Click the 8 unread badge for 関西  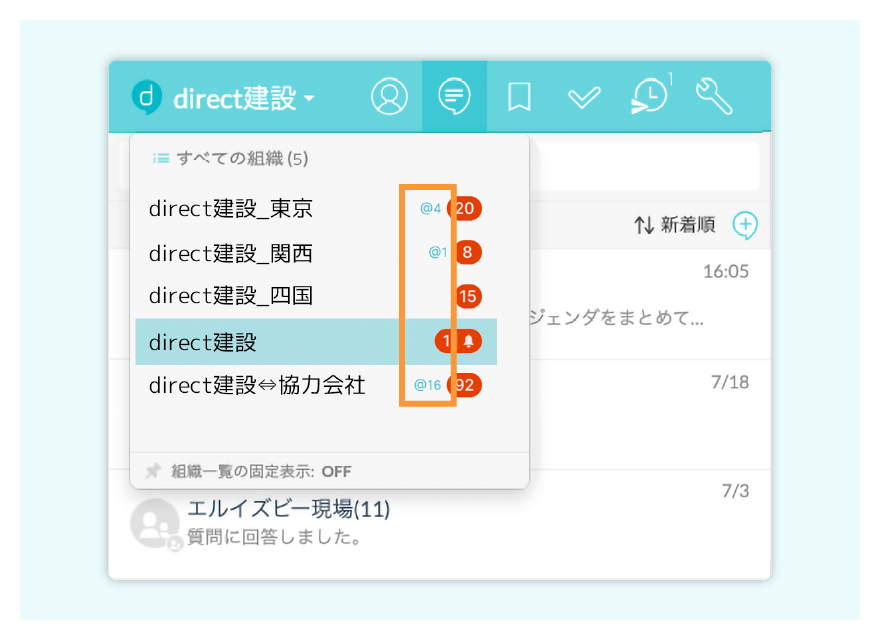tap(468, 253)
